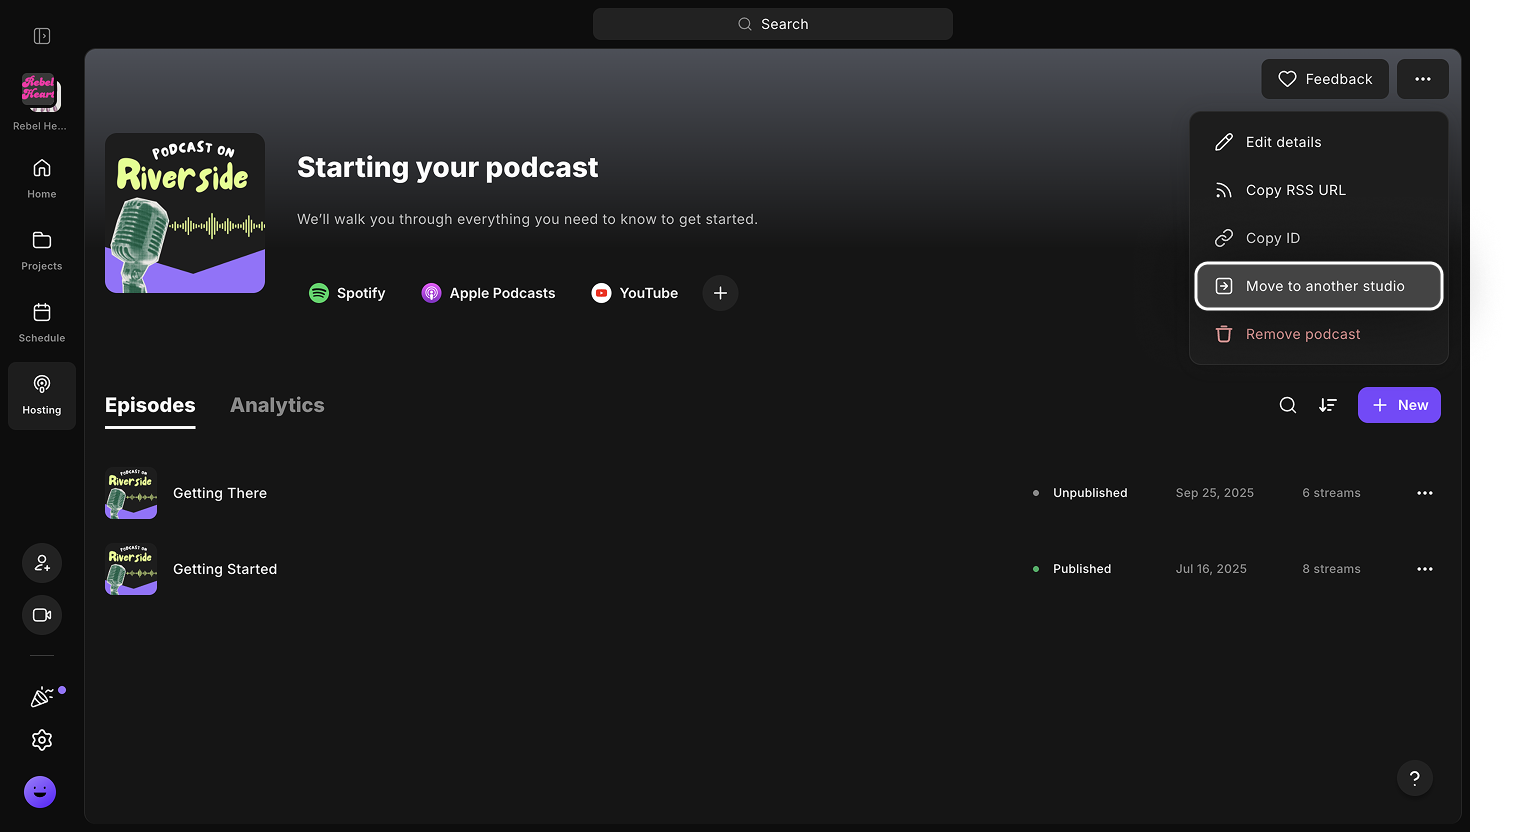Search episodes using magnifier icon

pos(1288,405)
